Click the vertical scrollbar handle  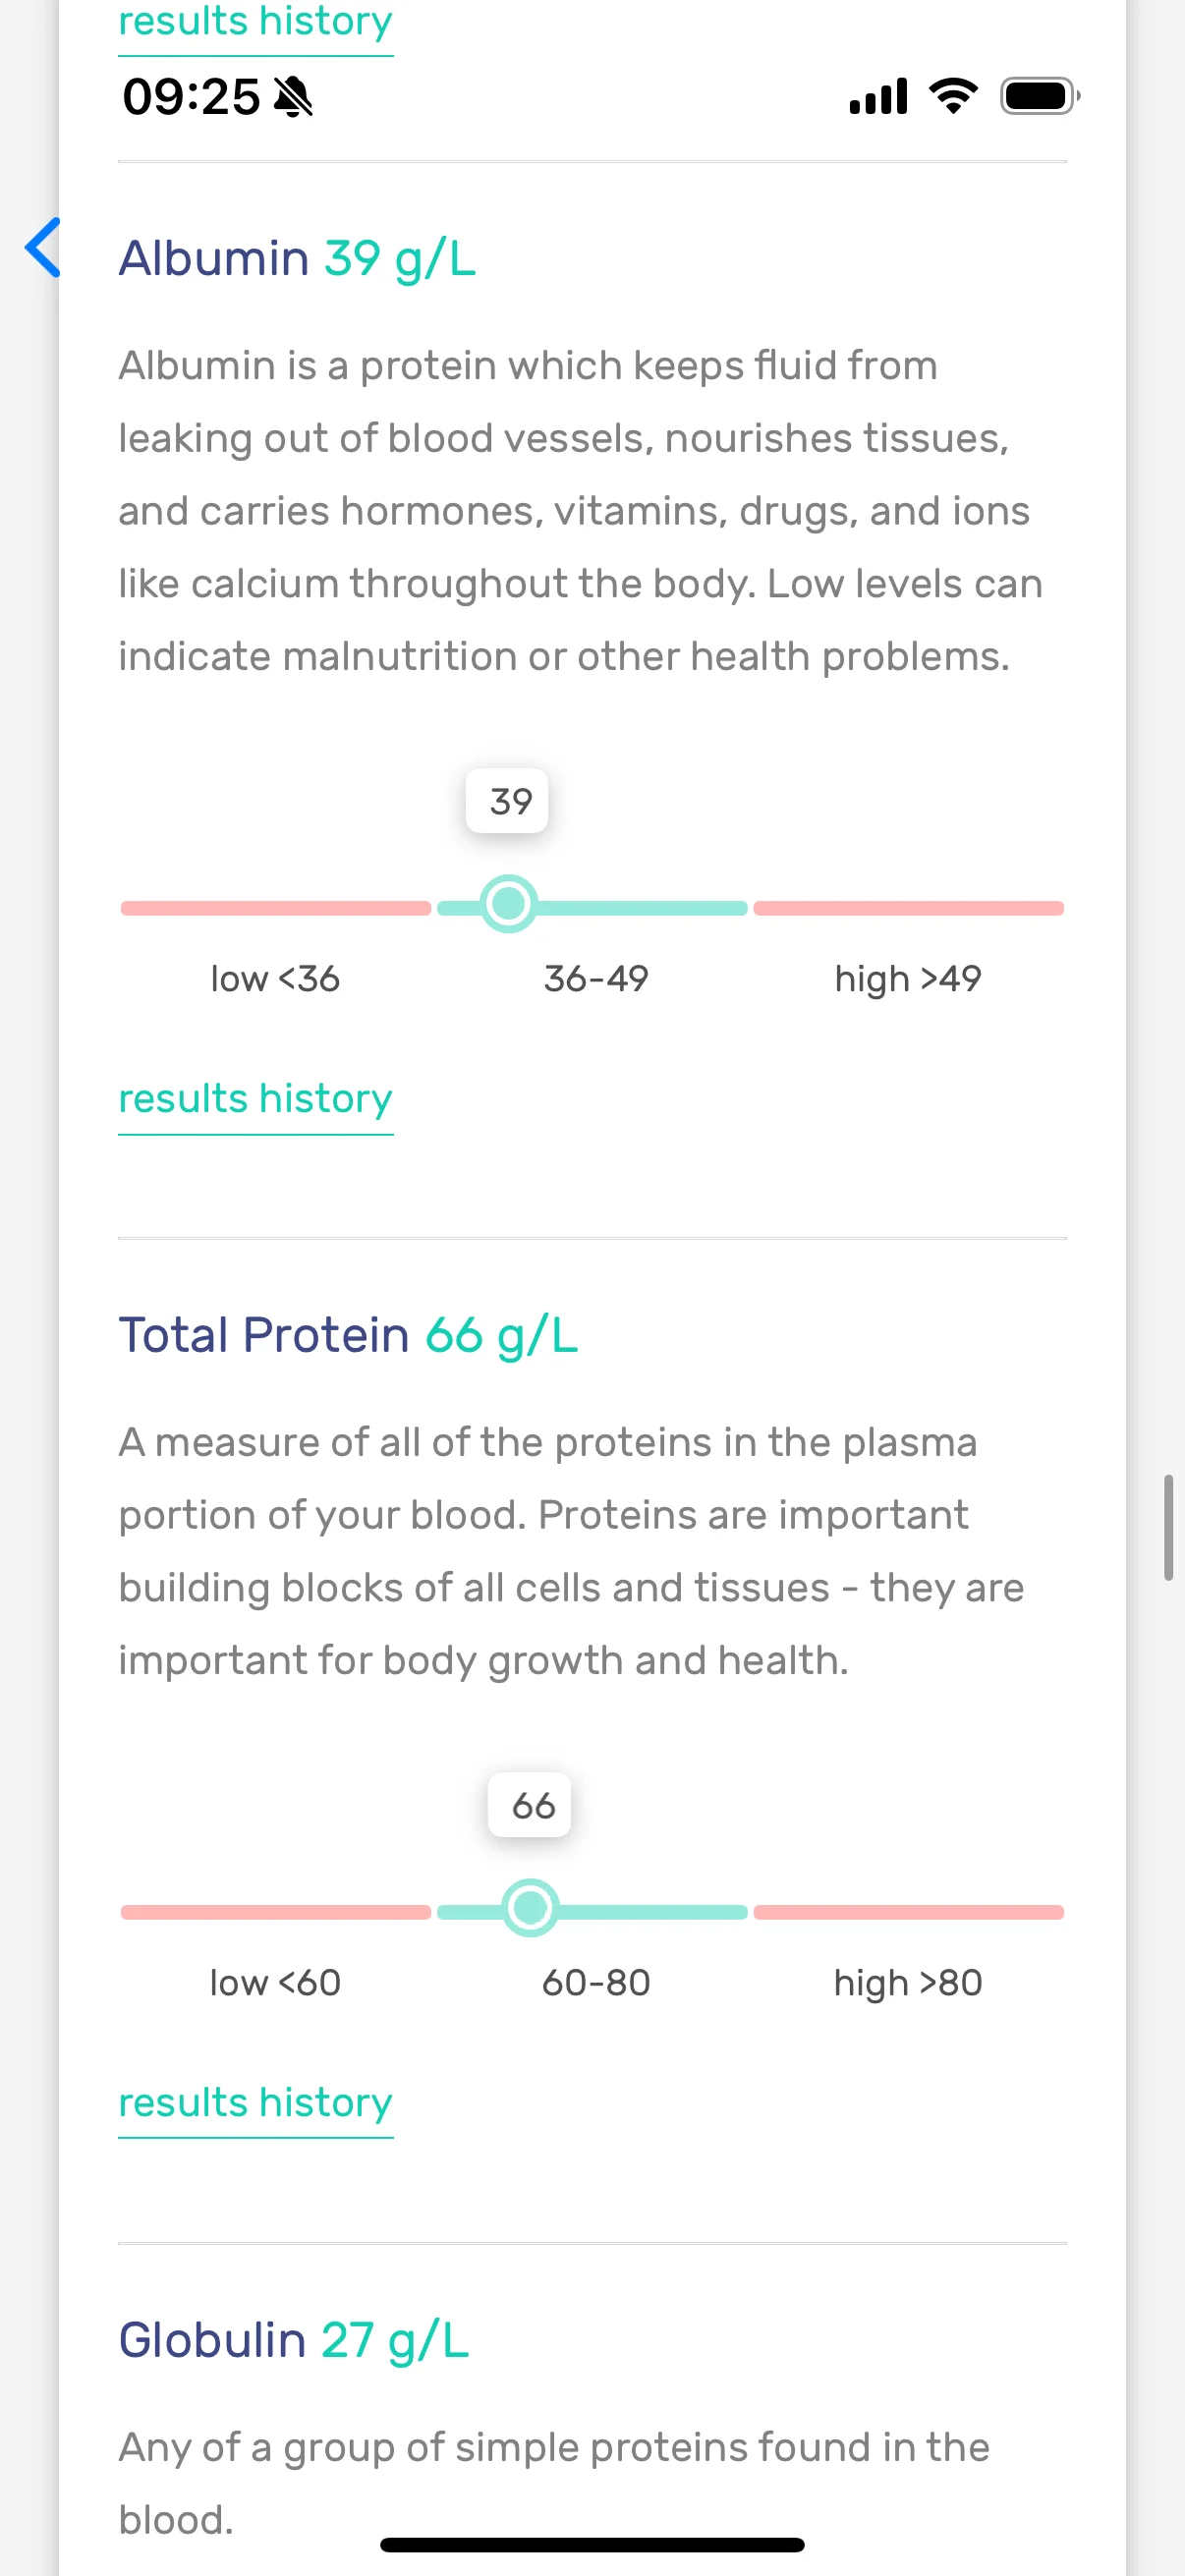click(1168, 1527)
